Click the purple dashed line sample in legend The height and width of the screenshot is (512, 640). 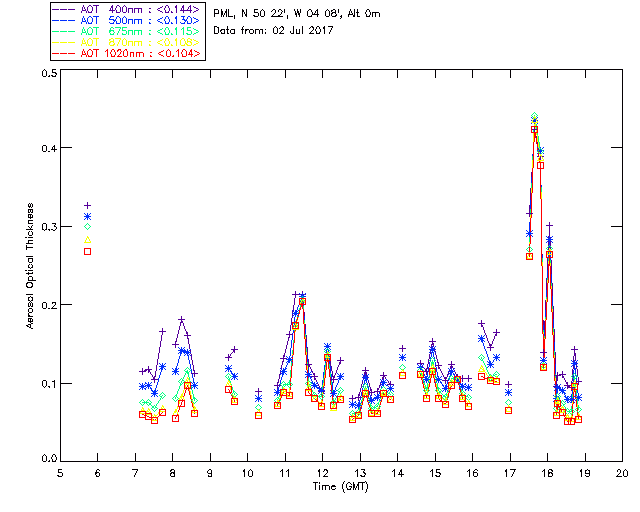coord(64,9)
